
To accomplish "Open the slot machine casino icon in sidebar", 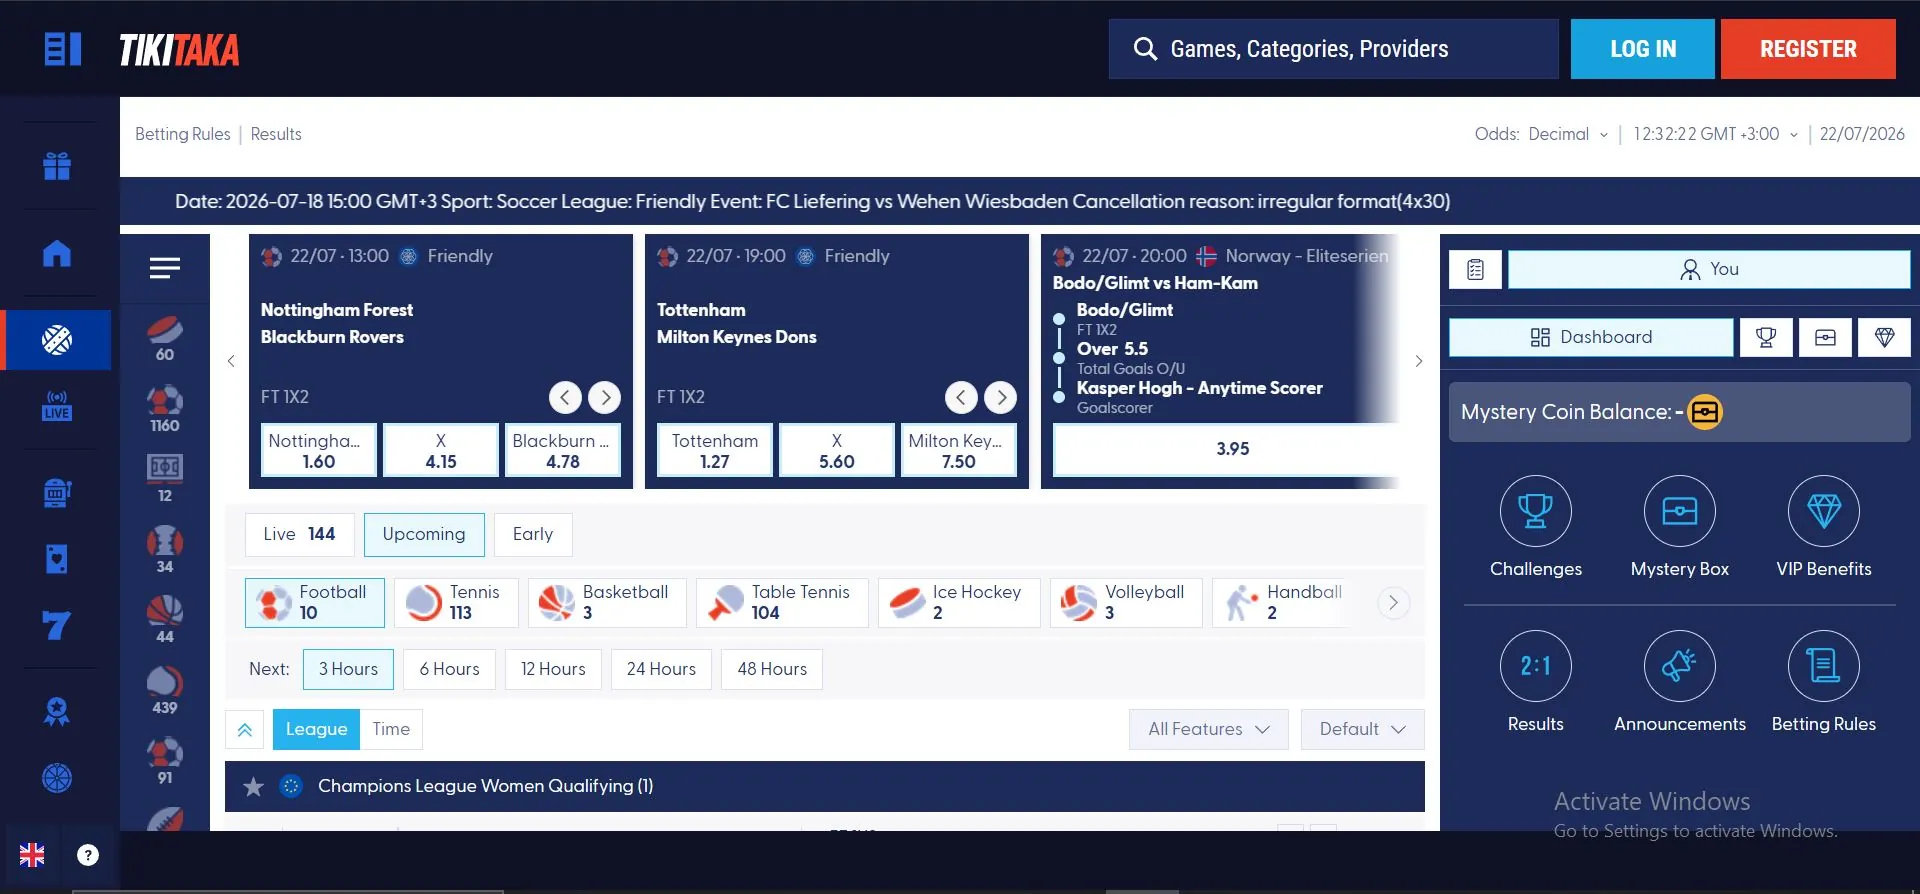I will click(57, 492).
